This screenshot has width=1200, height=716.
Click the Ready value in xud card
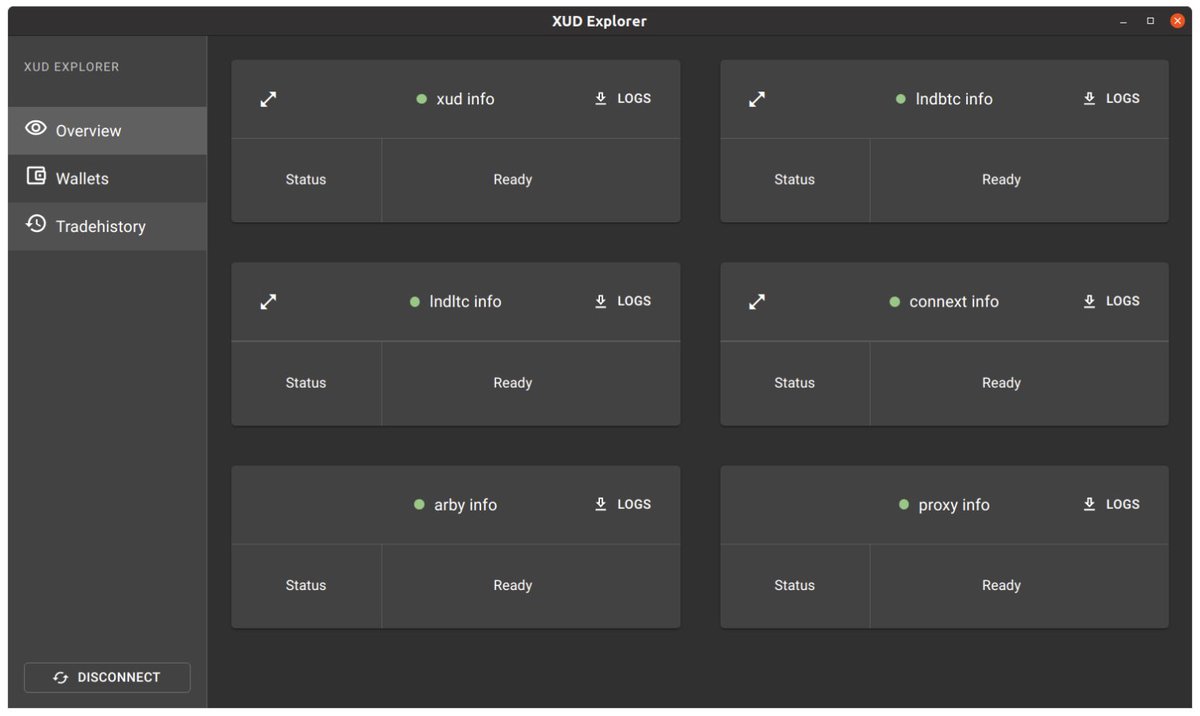tap(512, 180)
